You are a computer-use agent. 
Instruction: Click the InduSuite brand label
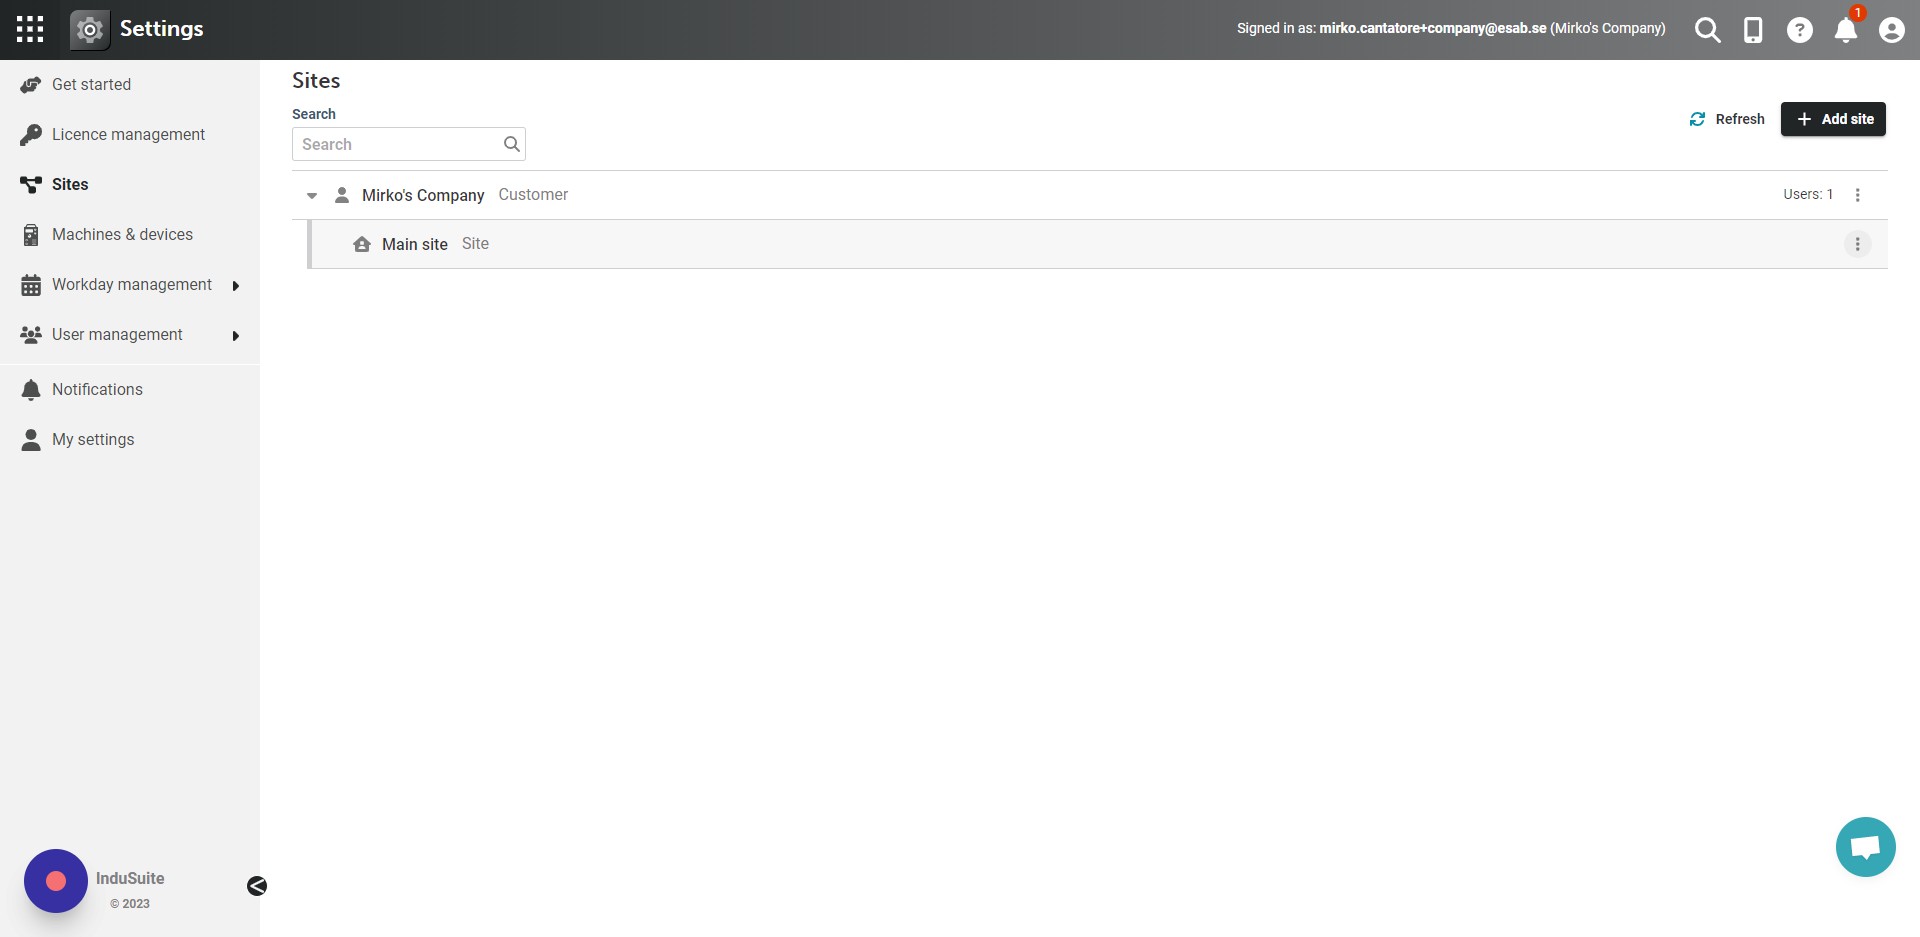[x=130, y=878]
